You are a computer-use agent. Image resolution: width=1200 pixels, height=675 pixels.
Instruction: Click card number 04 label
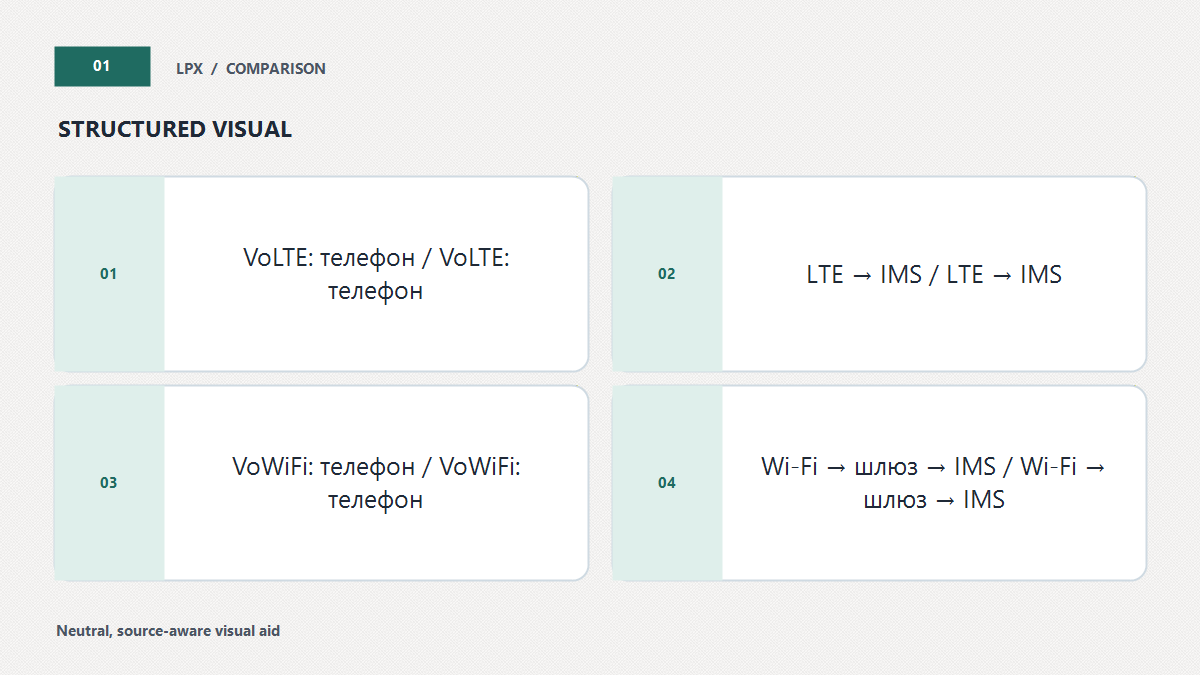pos(666,483)
